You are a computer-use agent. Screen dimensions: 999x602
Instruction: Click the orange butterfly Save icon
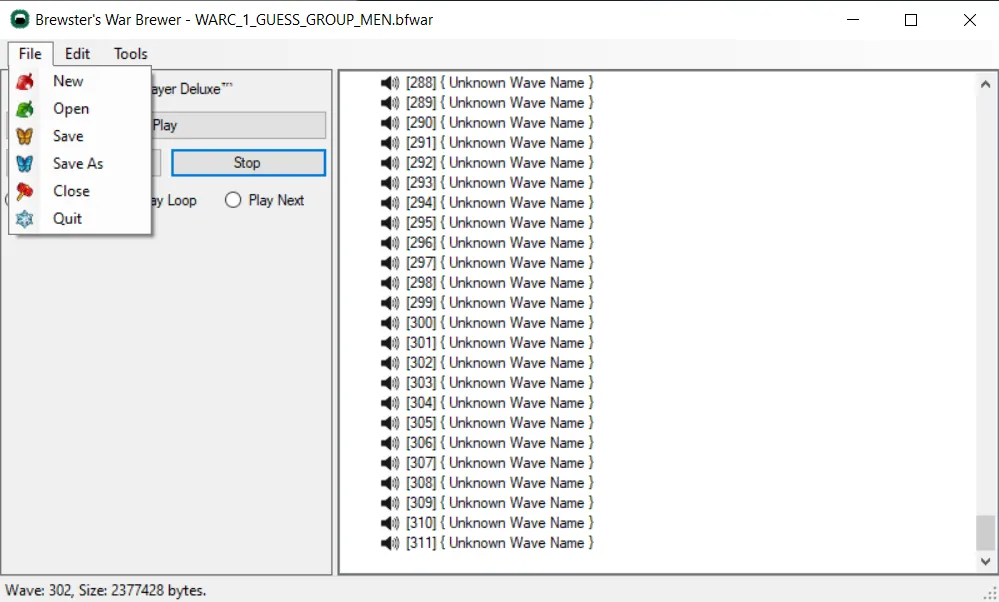click(x=25, y=137)
